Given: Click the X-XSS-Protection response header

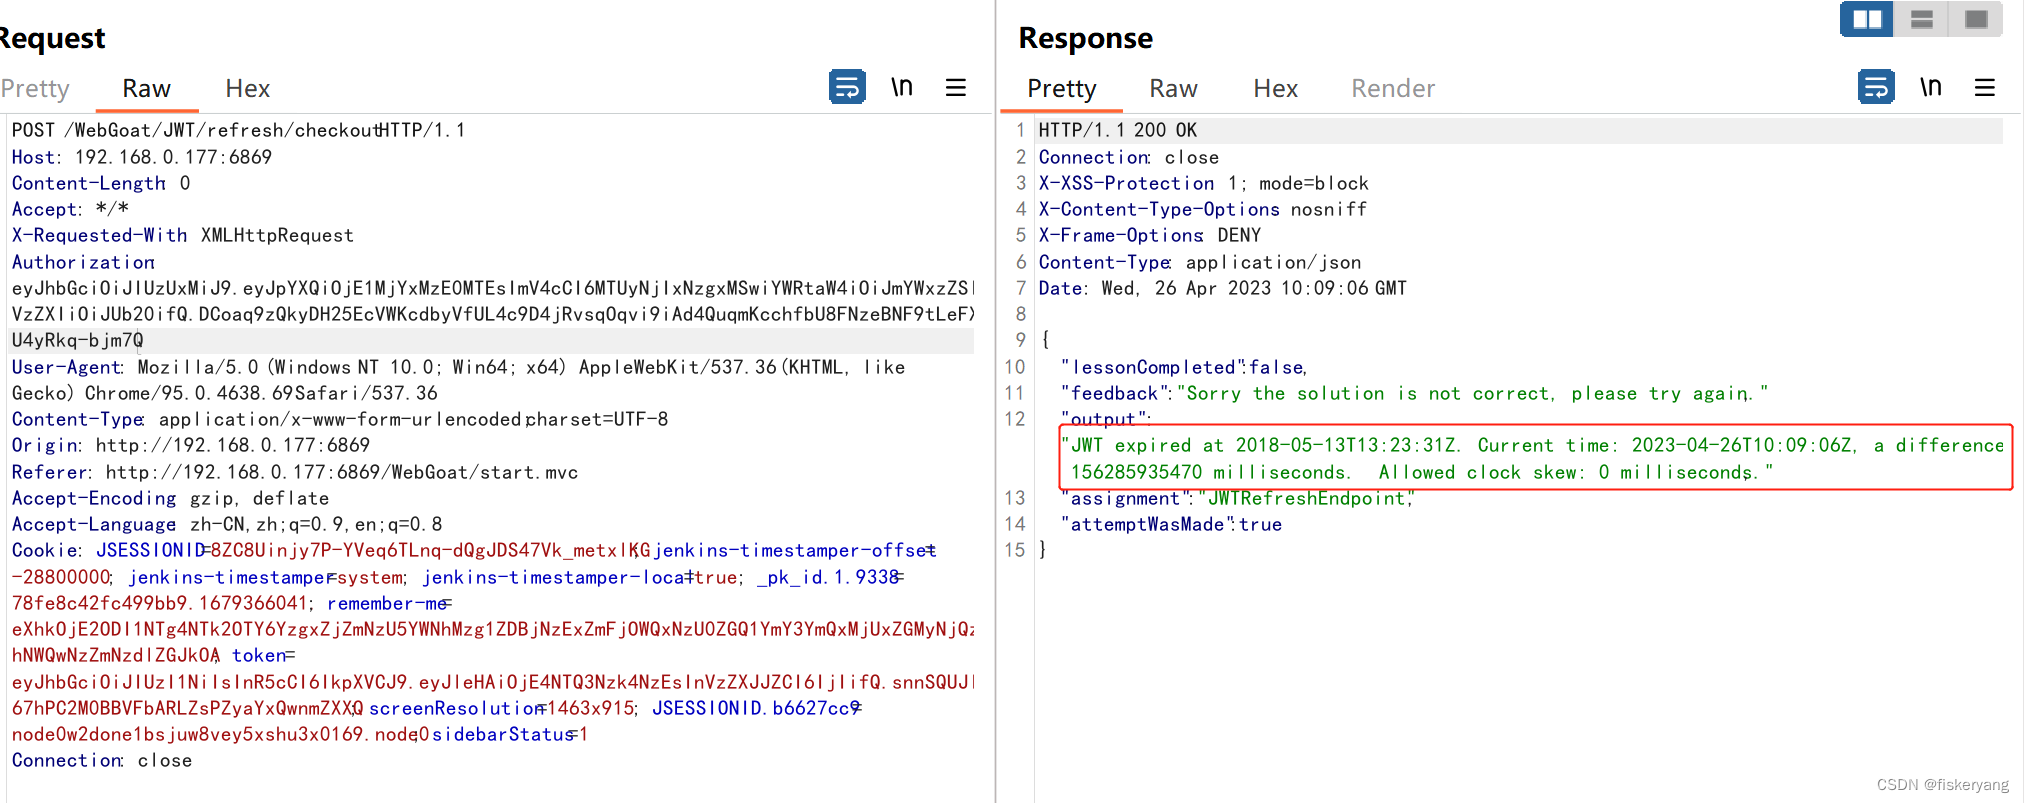Looking at the screenshot, I should click(x=1204, y=183).
